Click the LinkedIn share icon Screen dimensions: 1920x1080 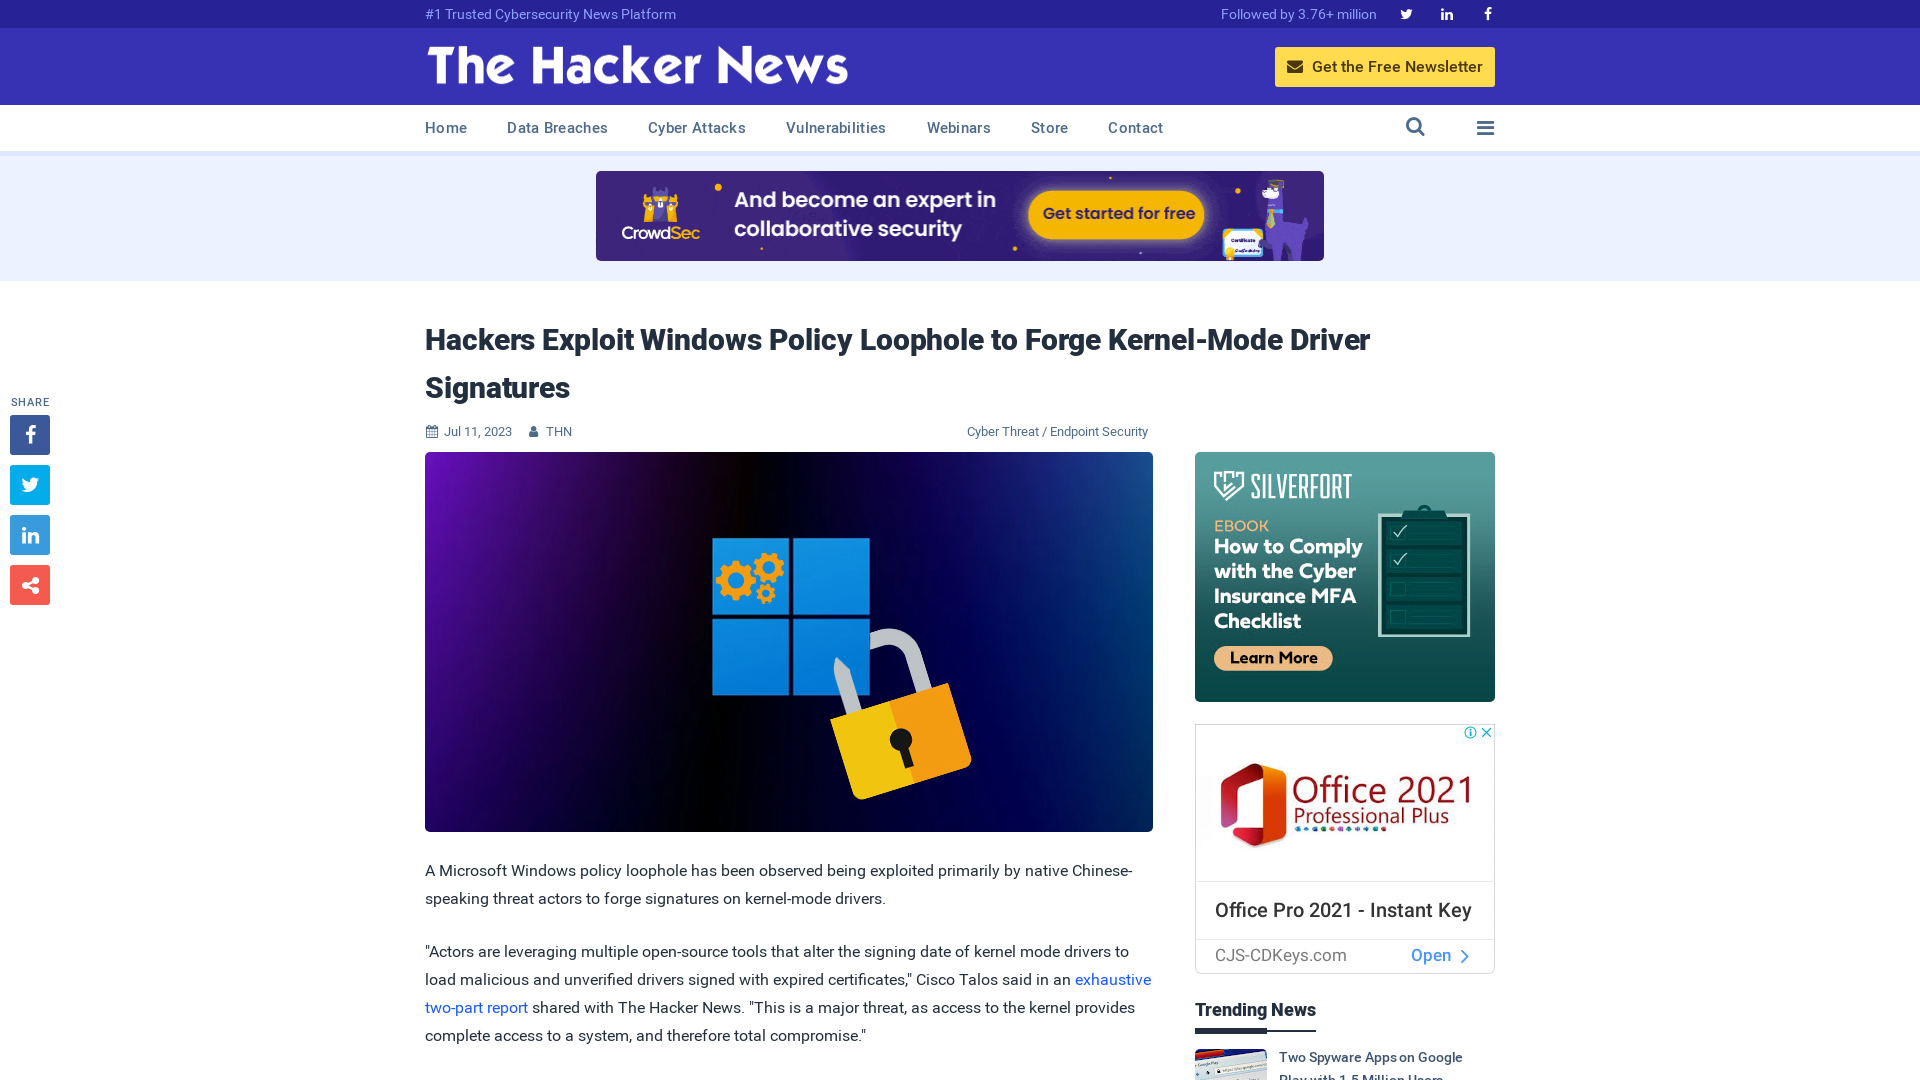[29, 535]
